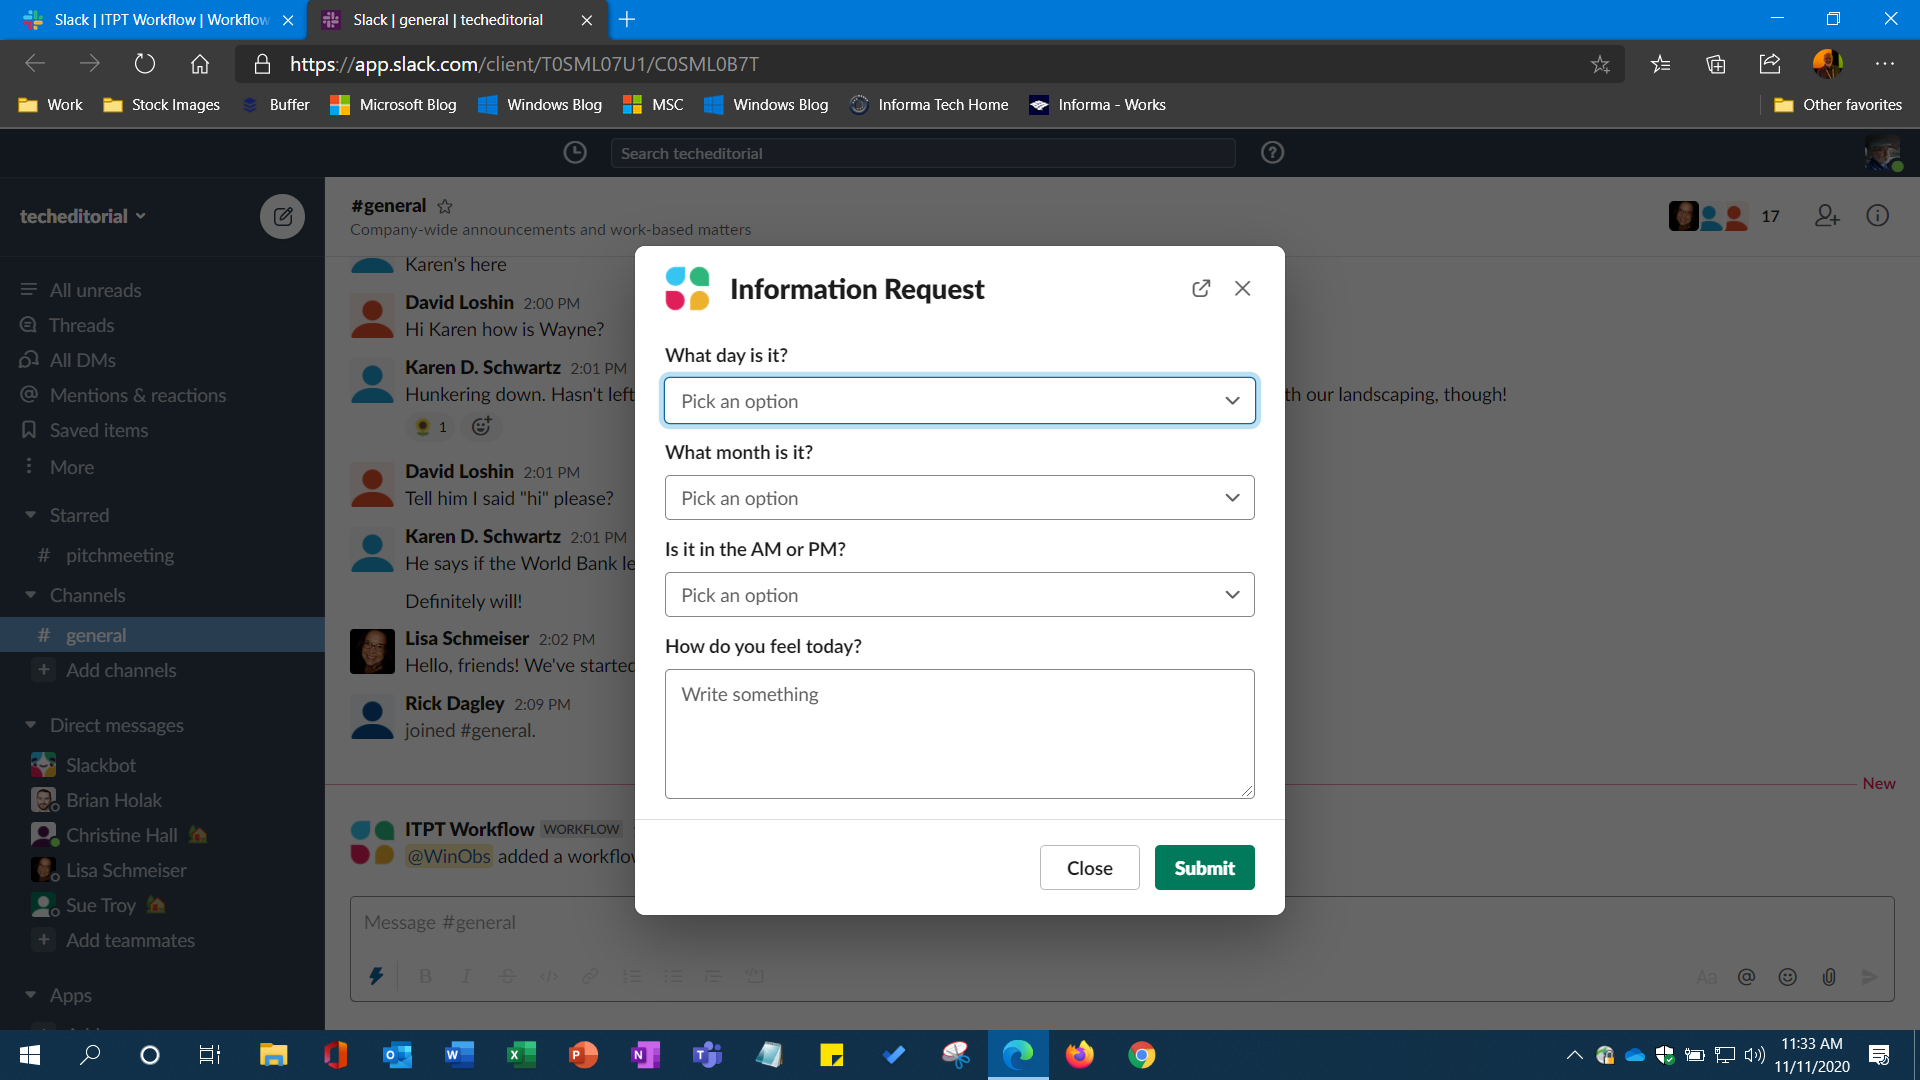Click the 'Write something' text area
Image resolution: width=1920 pixels, height=1080 pixels.
pos(959,734)
